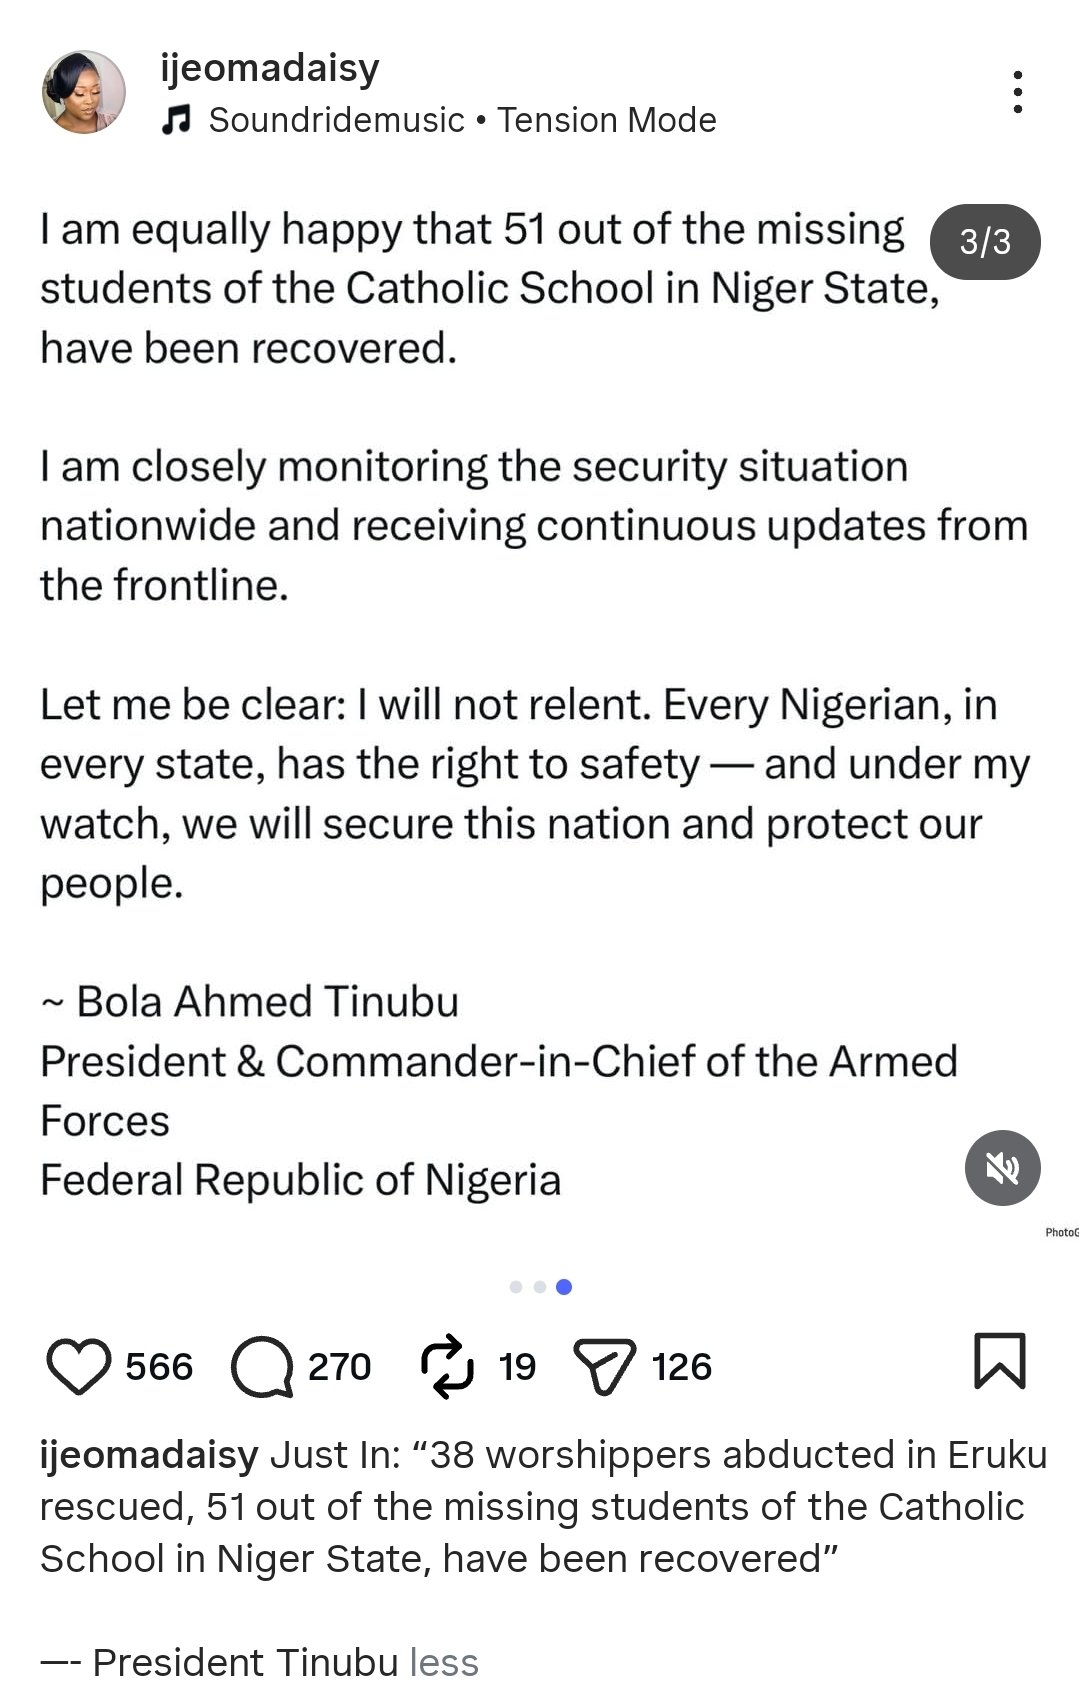Tap the ijeomadaisy name in the caption
Screen dimensions: 1079x1683
149,1455
